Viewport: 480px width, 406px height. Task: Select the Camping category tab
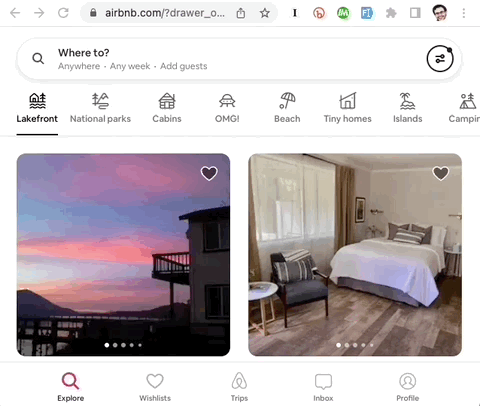tap(464, 108)
